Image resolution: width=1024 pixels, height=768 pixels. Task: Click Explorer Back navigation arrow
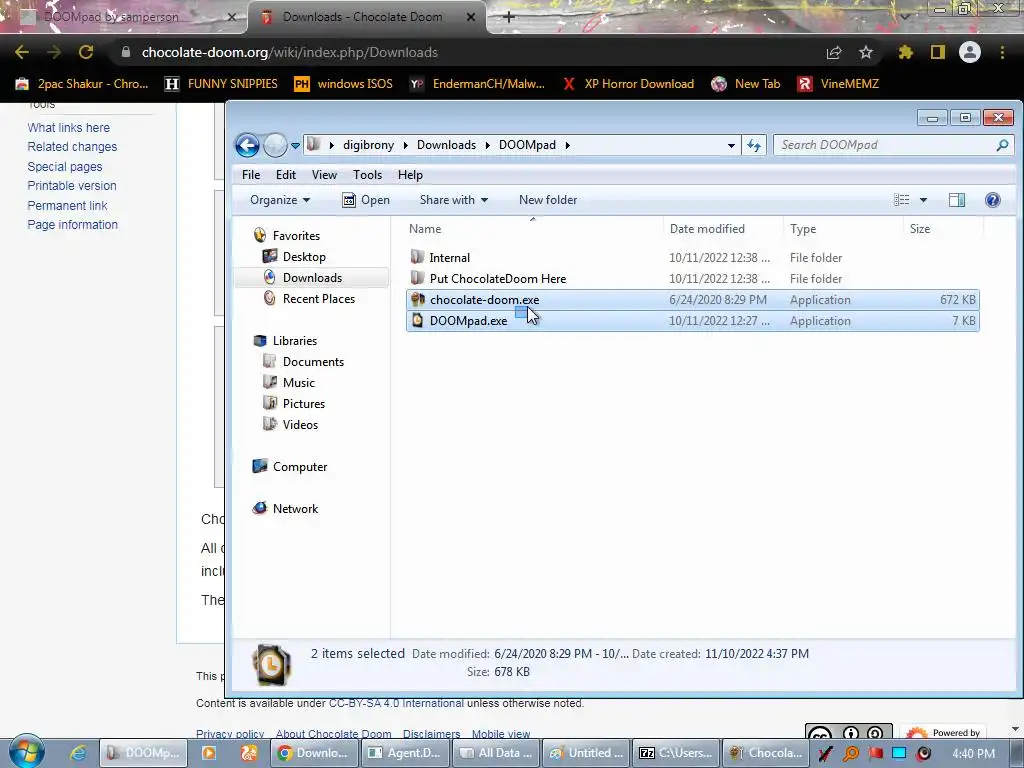coord(248,145)
